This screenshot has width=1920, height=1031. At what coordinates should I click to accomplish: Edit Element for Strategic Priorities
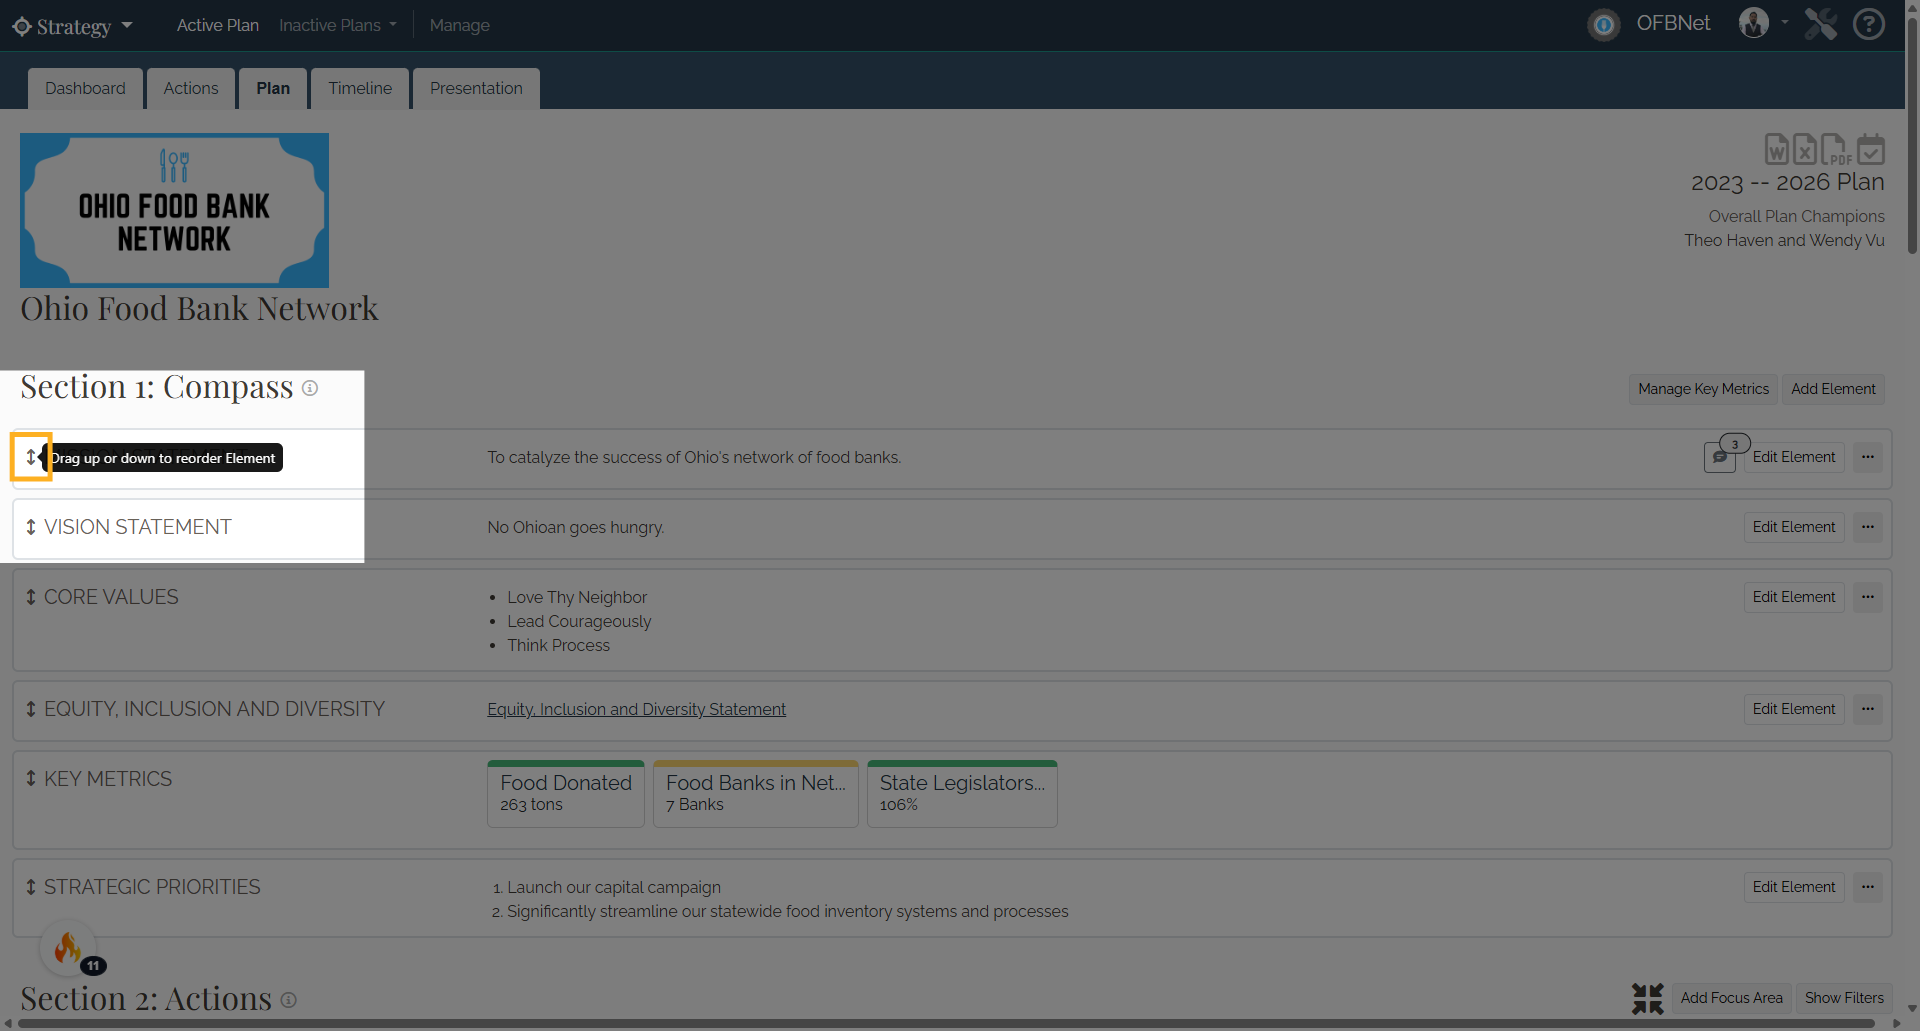click(x=1794, y=887)
